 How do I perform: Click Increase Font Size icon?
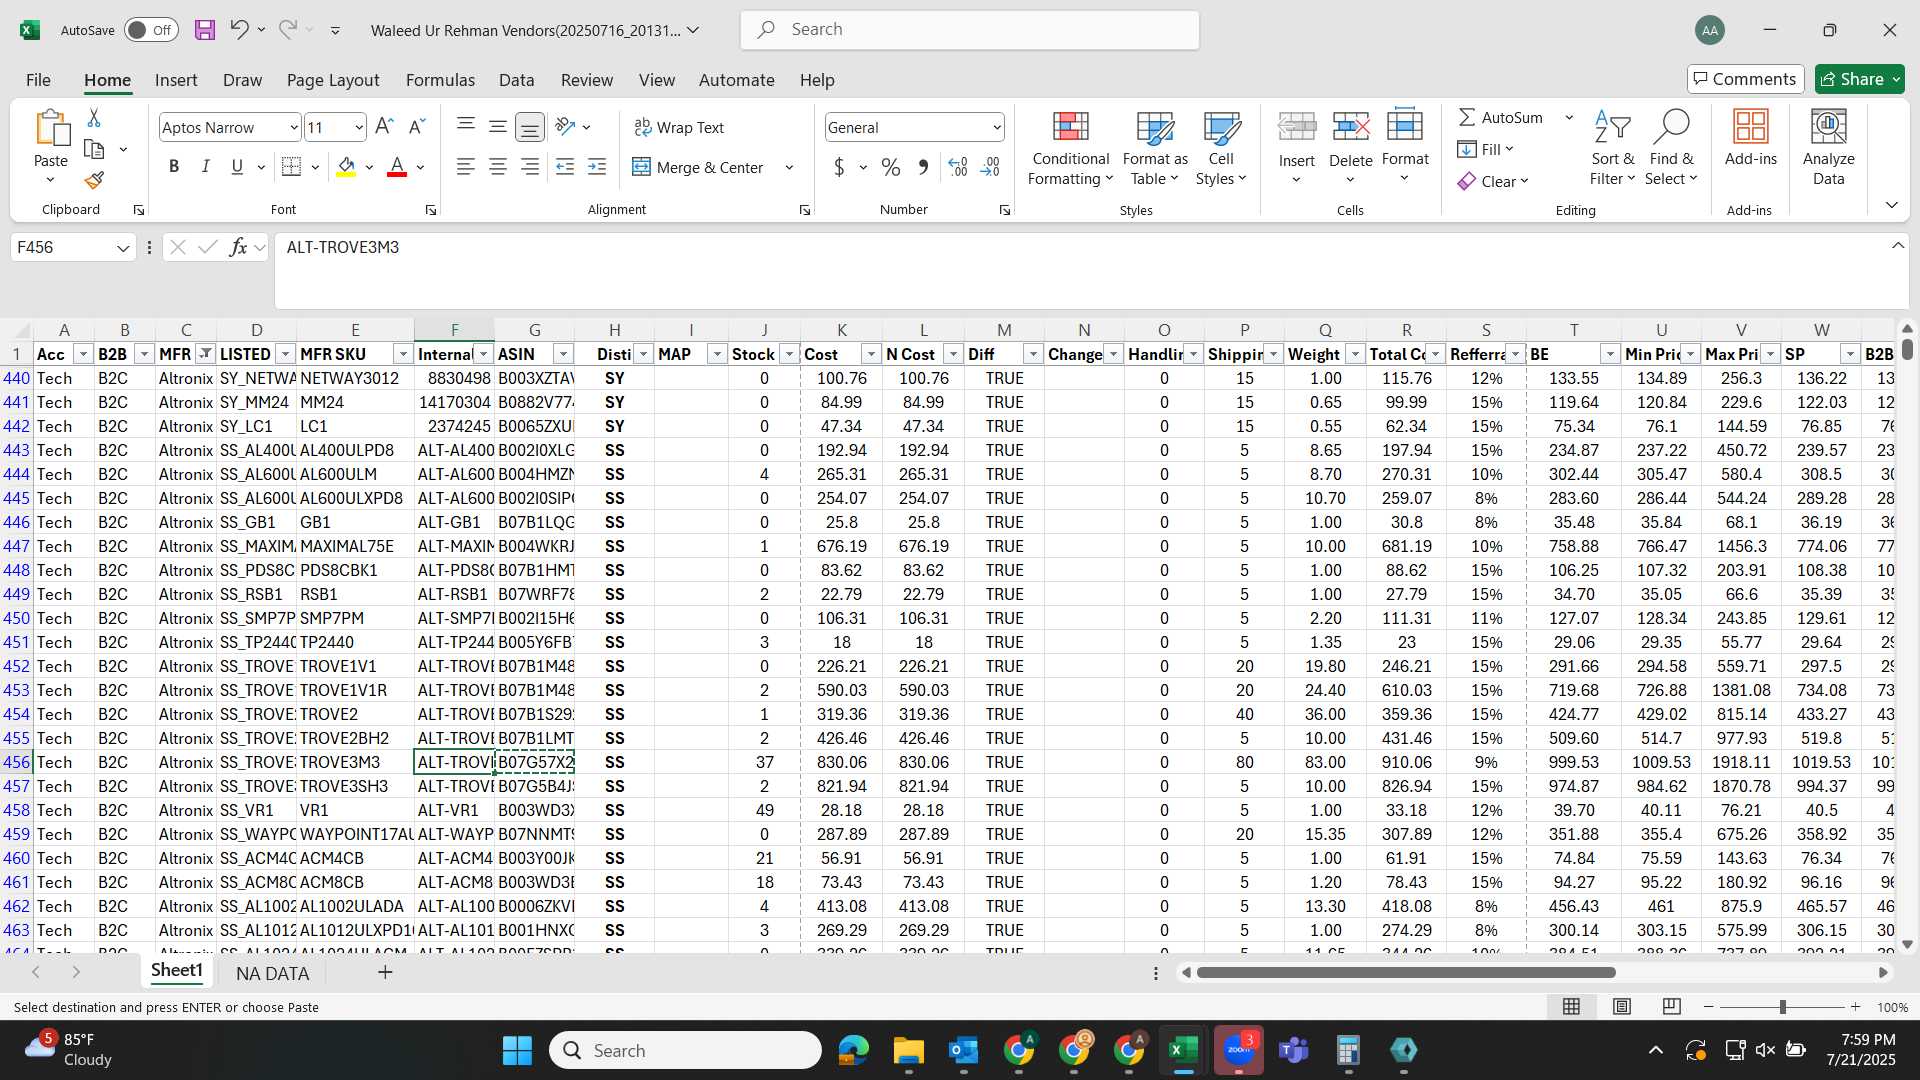(x=384, y=127)
